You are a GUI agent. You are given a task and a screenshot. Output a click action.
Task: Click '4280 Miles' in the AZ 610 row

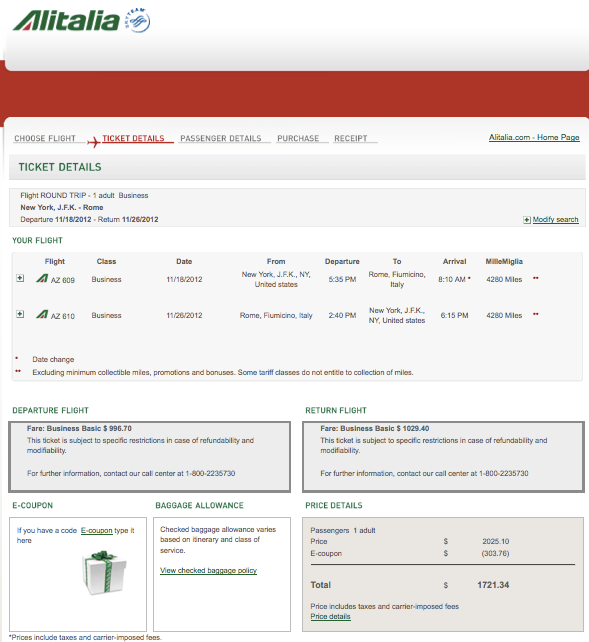(504, 315)
